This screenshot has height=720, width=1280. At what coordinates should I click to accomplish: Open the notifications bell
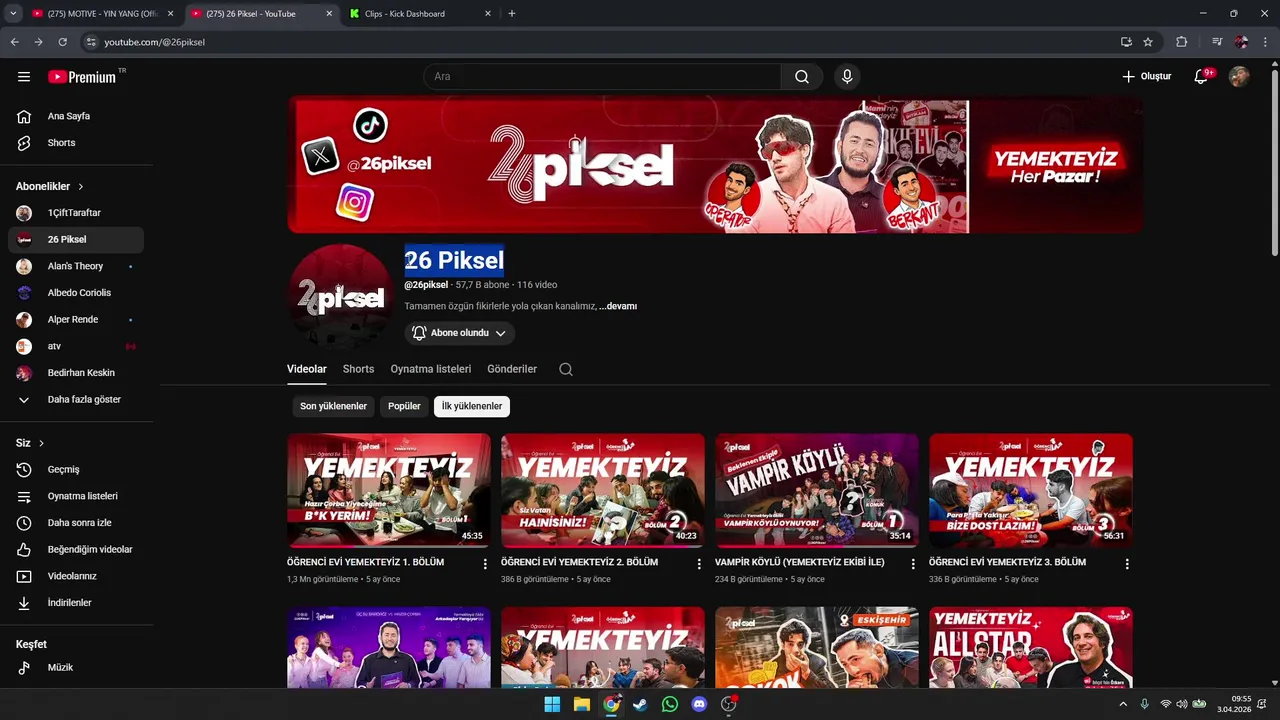pyautogui.click(x=1201, y=77)
